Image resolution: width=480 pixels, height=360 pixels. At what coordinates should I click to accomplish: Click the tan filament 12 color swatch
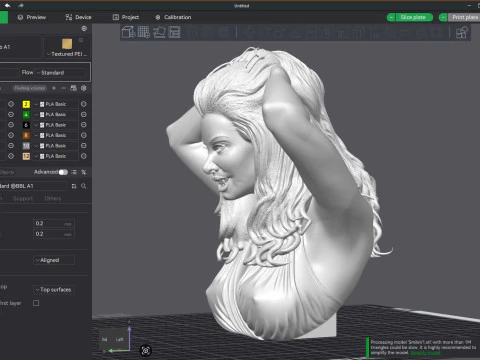coord(26,156)
